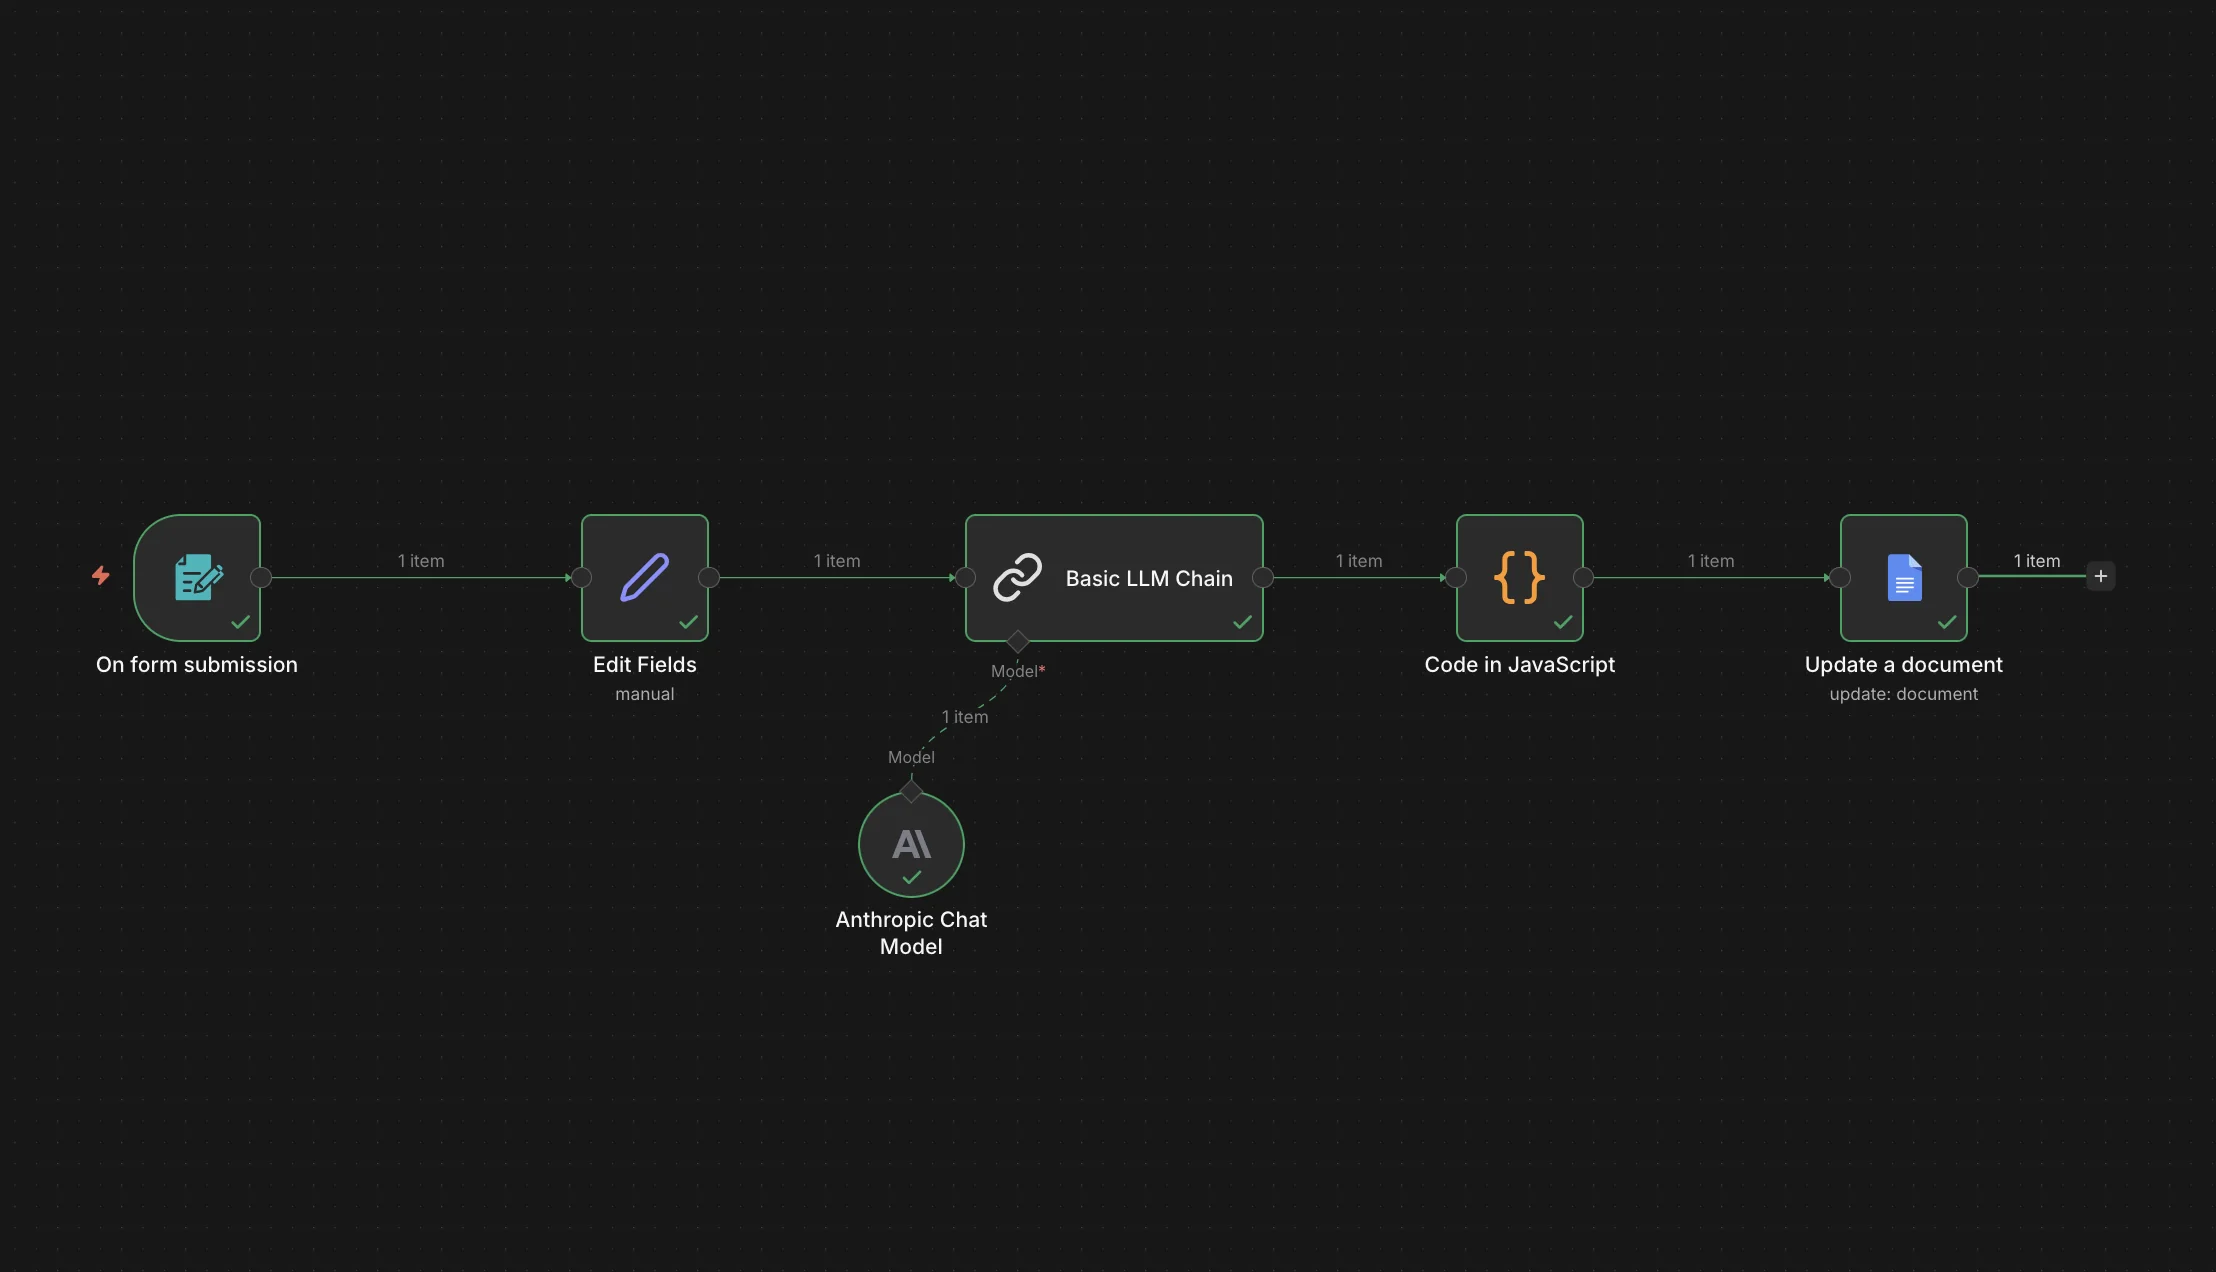Select the Edit Fields pencil icon
2216x1272 pixels.
643,576
